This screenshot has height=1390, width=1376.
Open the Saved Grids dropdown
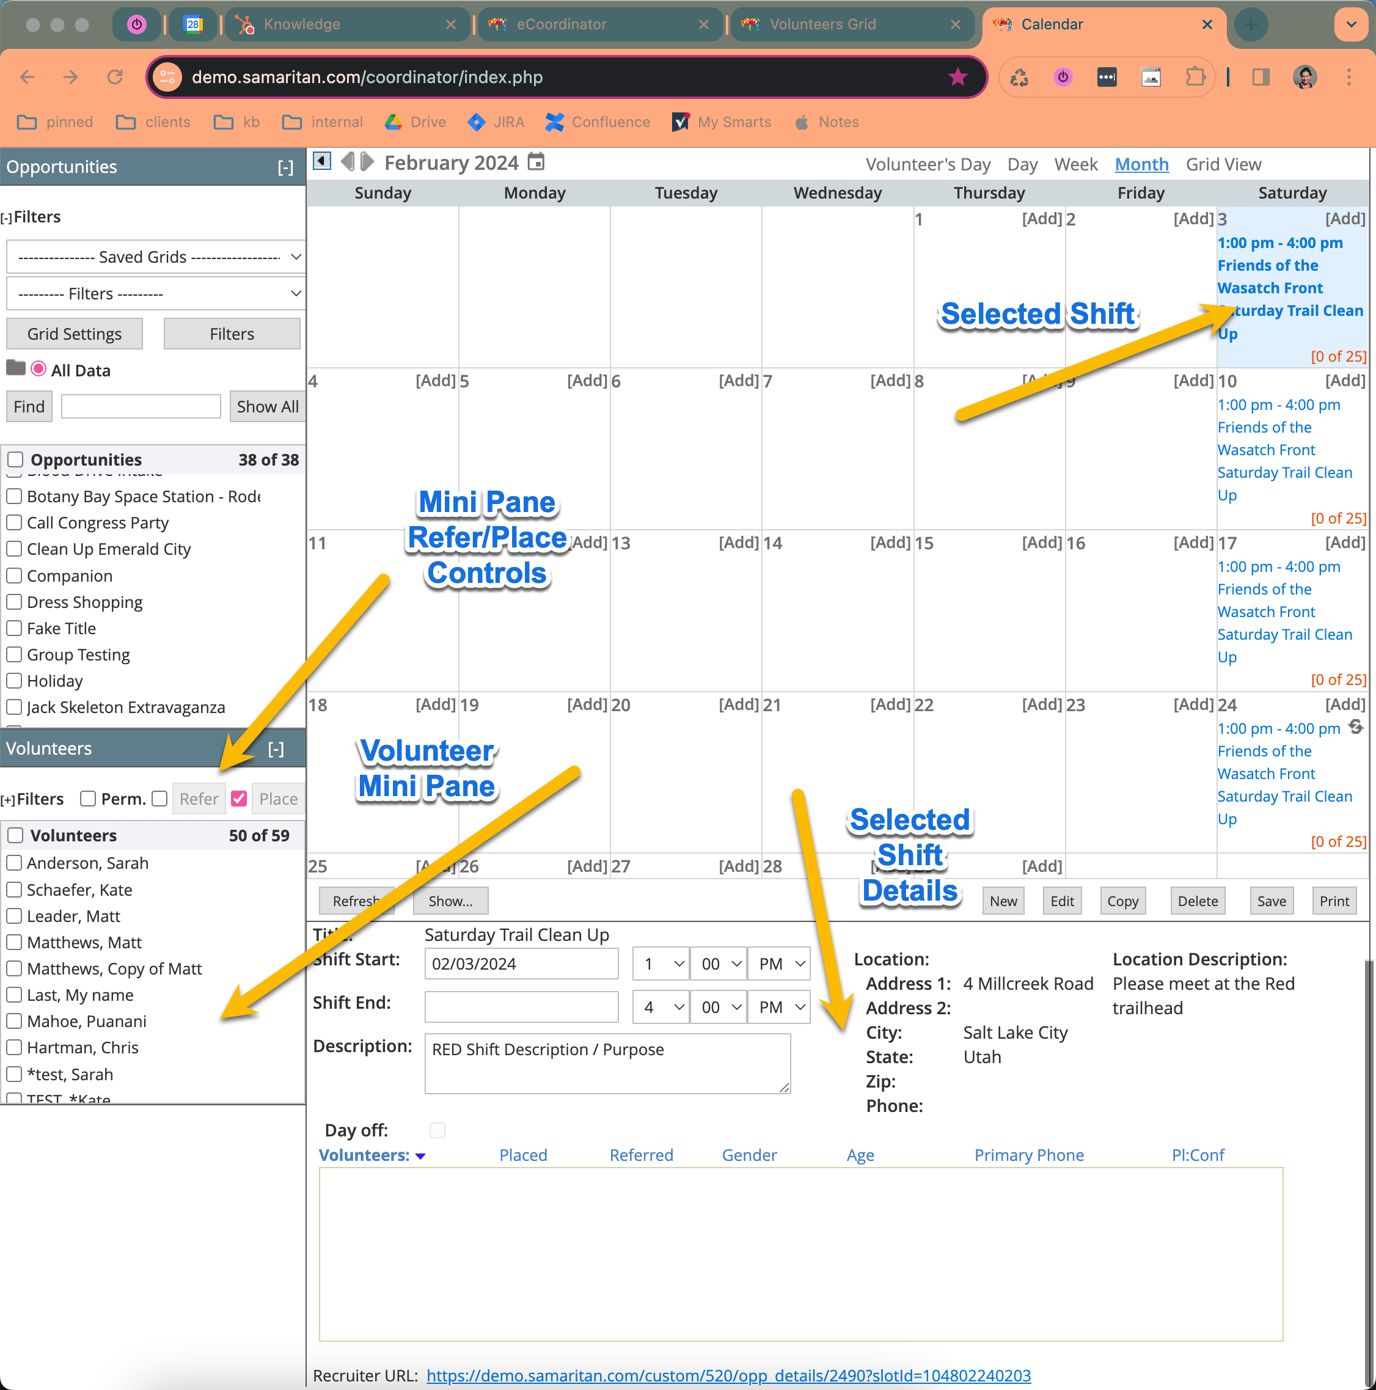click(155, 257)
